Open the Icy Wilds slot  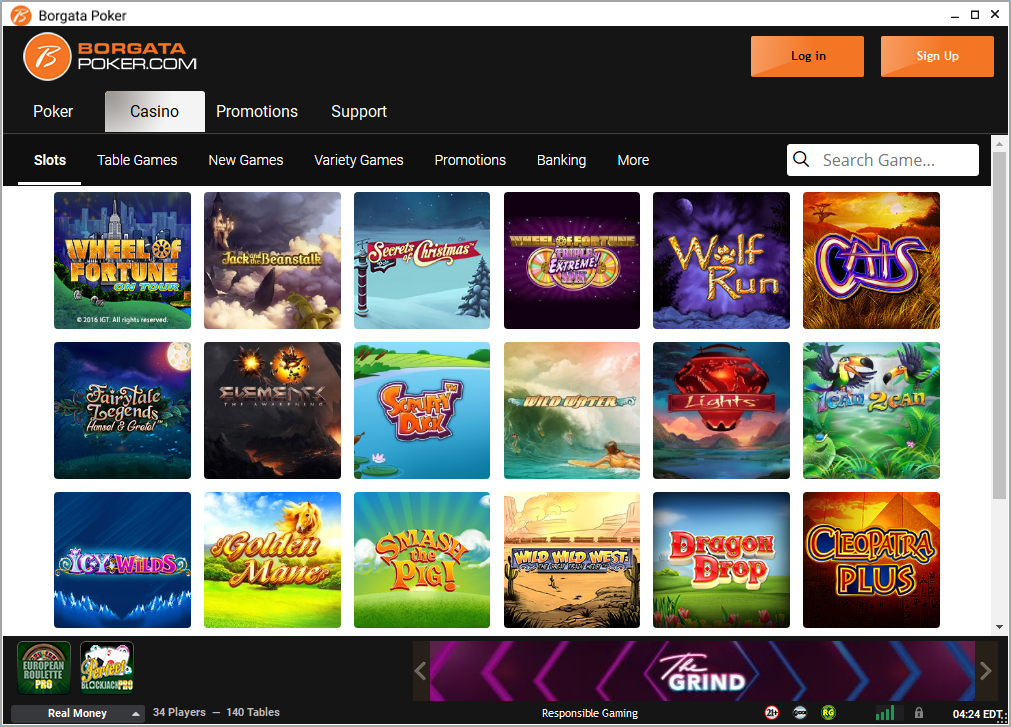point(123,560)
